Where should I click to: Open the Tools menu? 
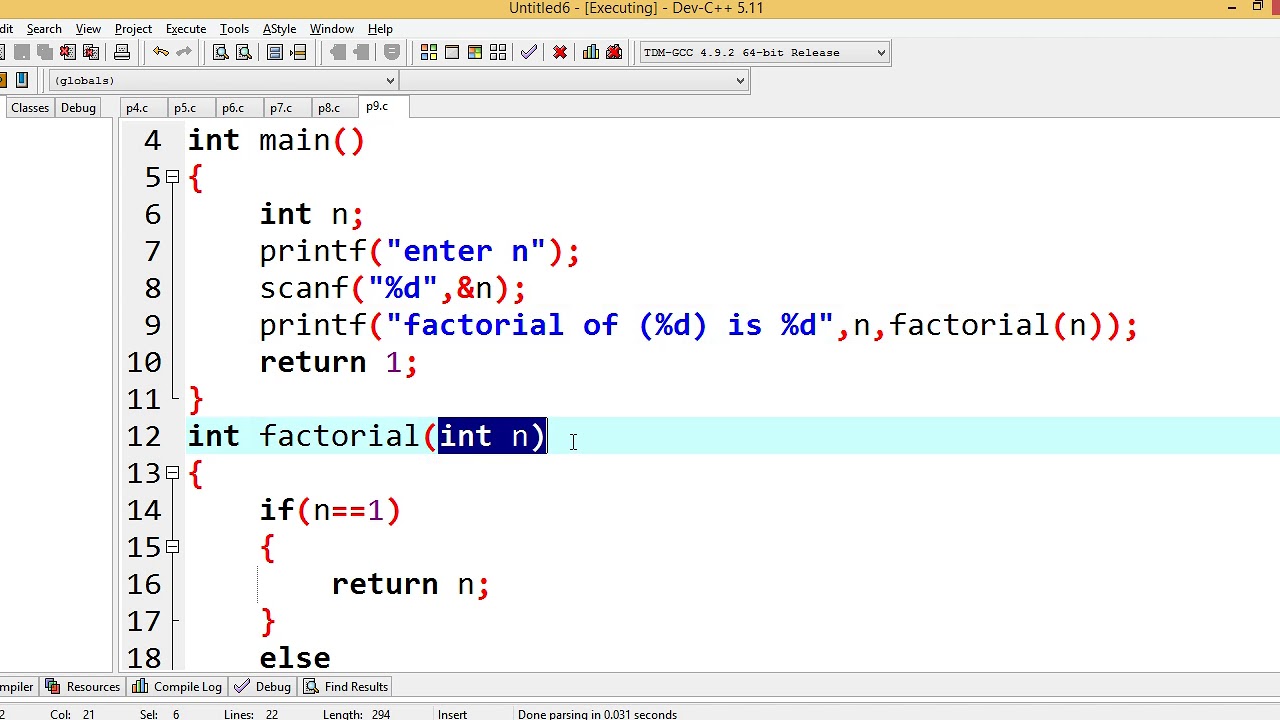pos(234,29)
